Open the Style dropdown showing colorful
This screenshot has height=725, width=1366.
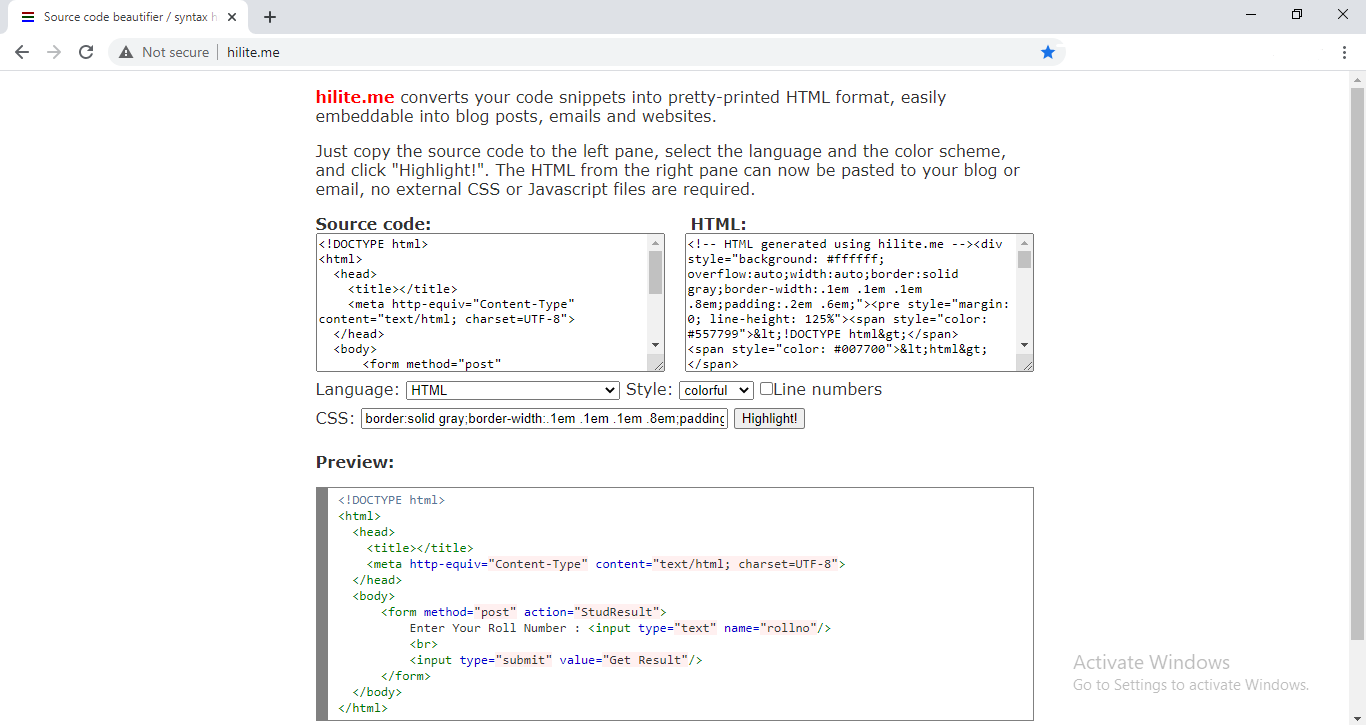716,390
